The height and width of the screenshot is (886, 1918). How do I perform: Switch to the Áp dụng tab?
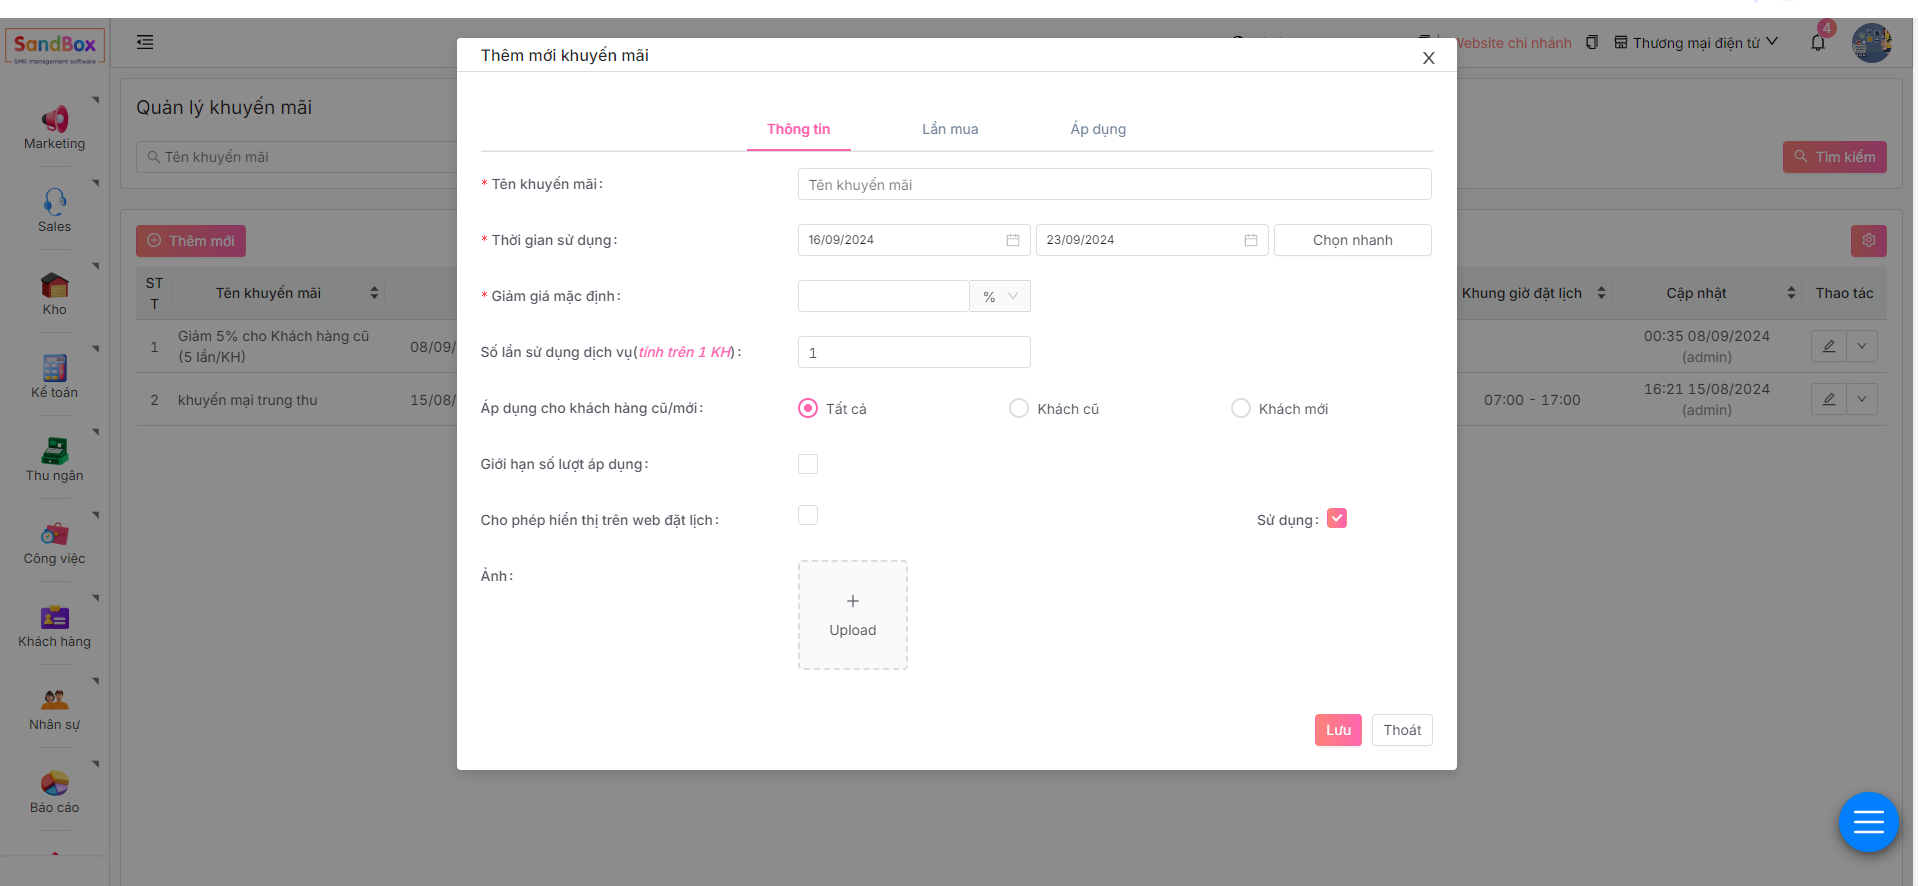[1098, 129]
